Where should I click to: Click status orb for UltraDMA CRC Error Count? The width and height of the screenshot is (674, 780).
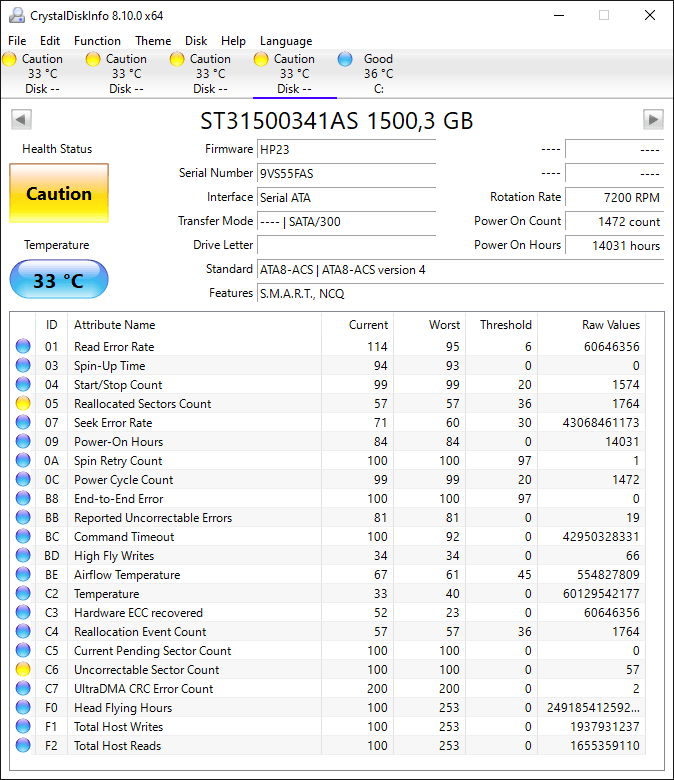[x=23, y=688]
